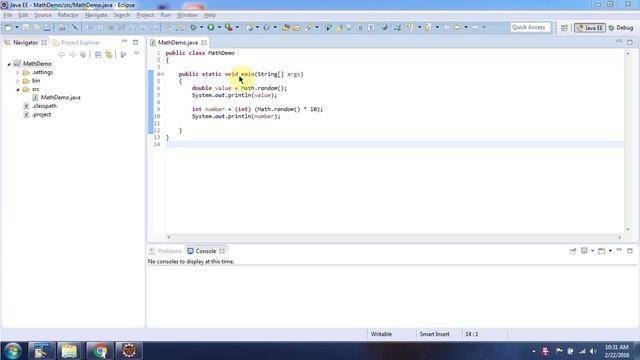Open the File menu
This screenshot has width=640, height=360.
8,15
